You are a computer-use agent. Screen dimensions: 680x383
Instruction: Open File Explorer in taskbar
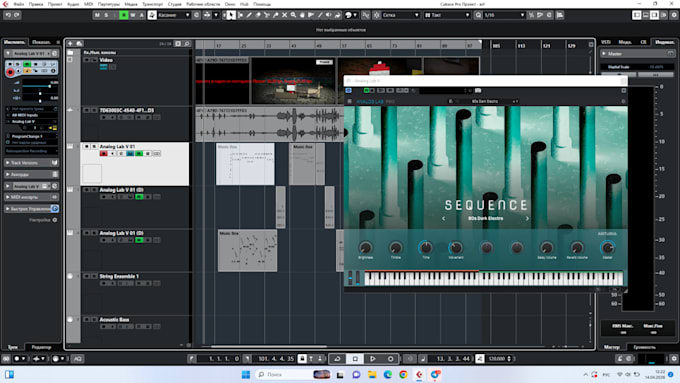pos(372,374)
